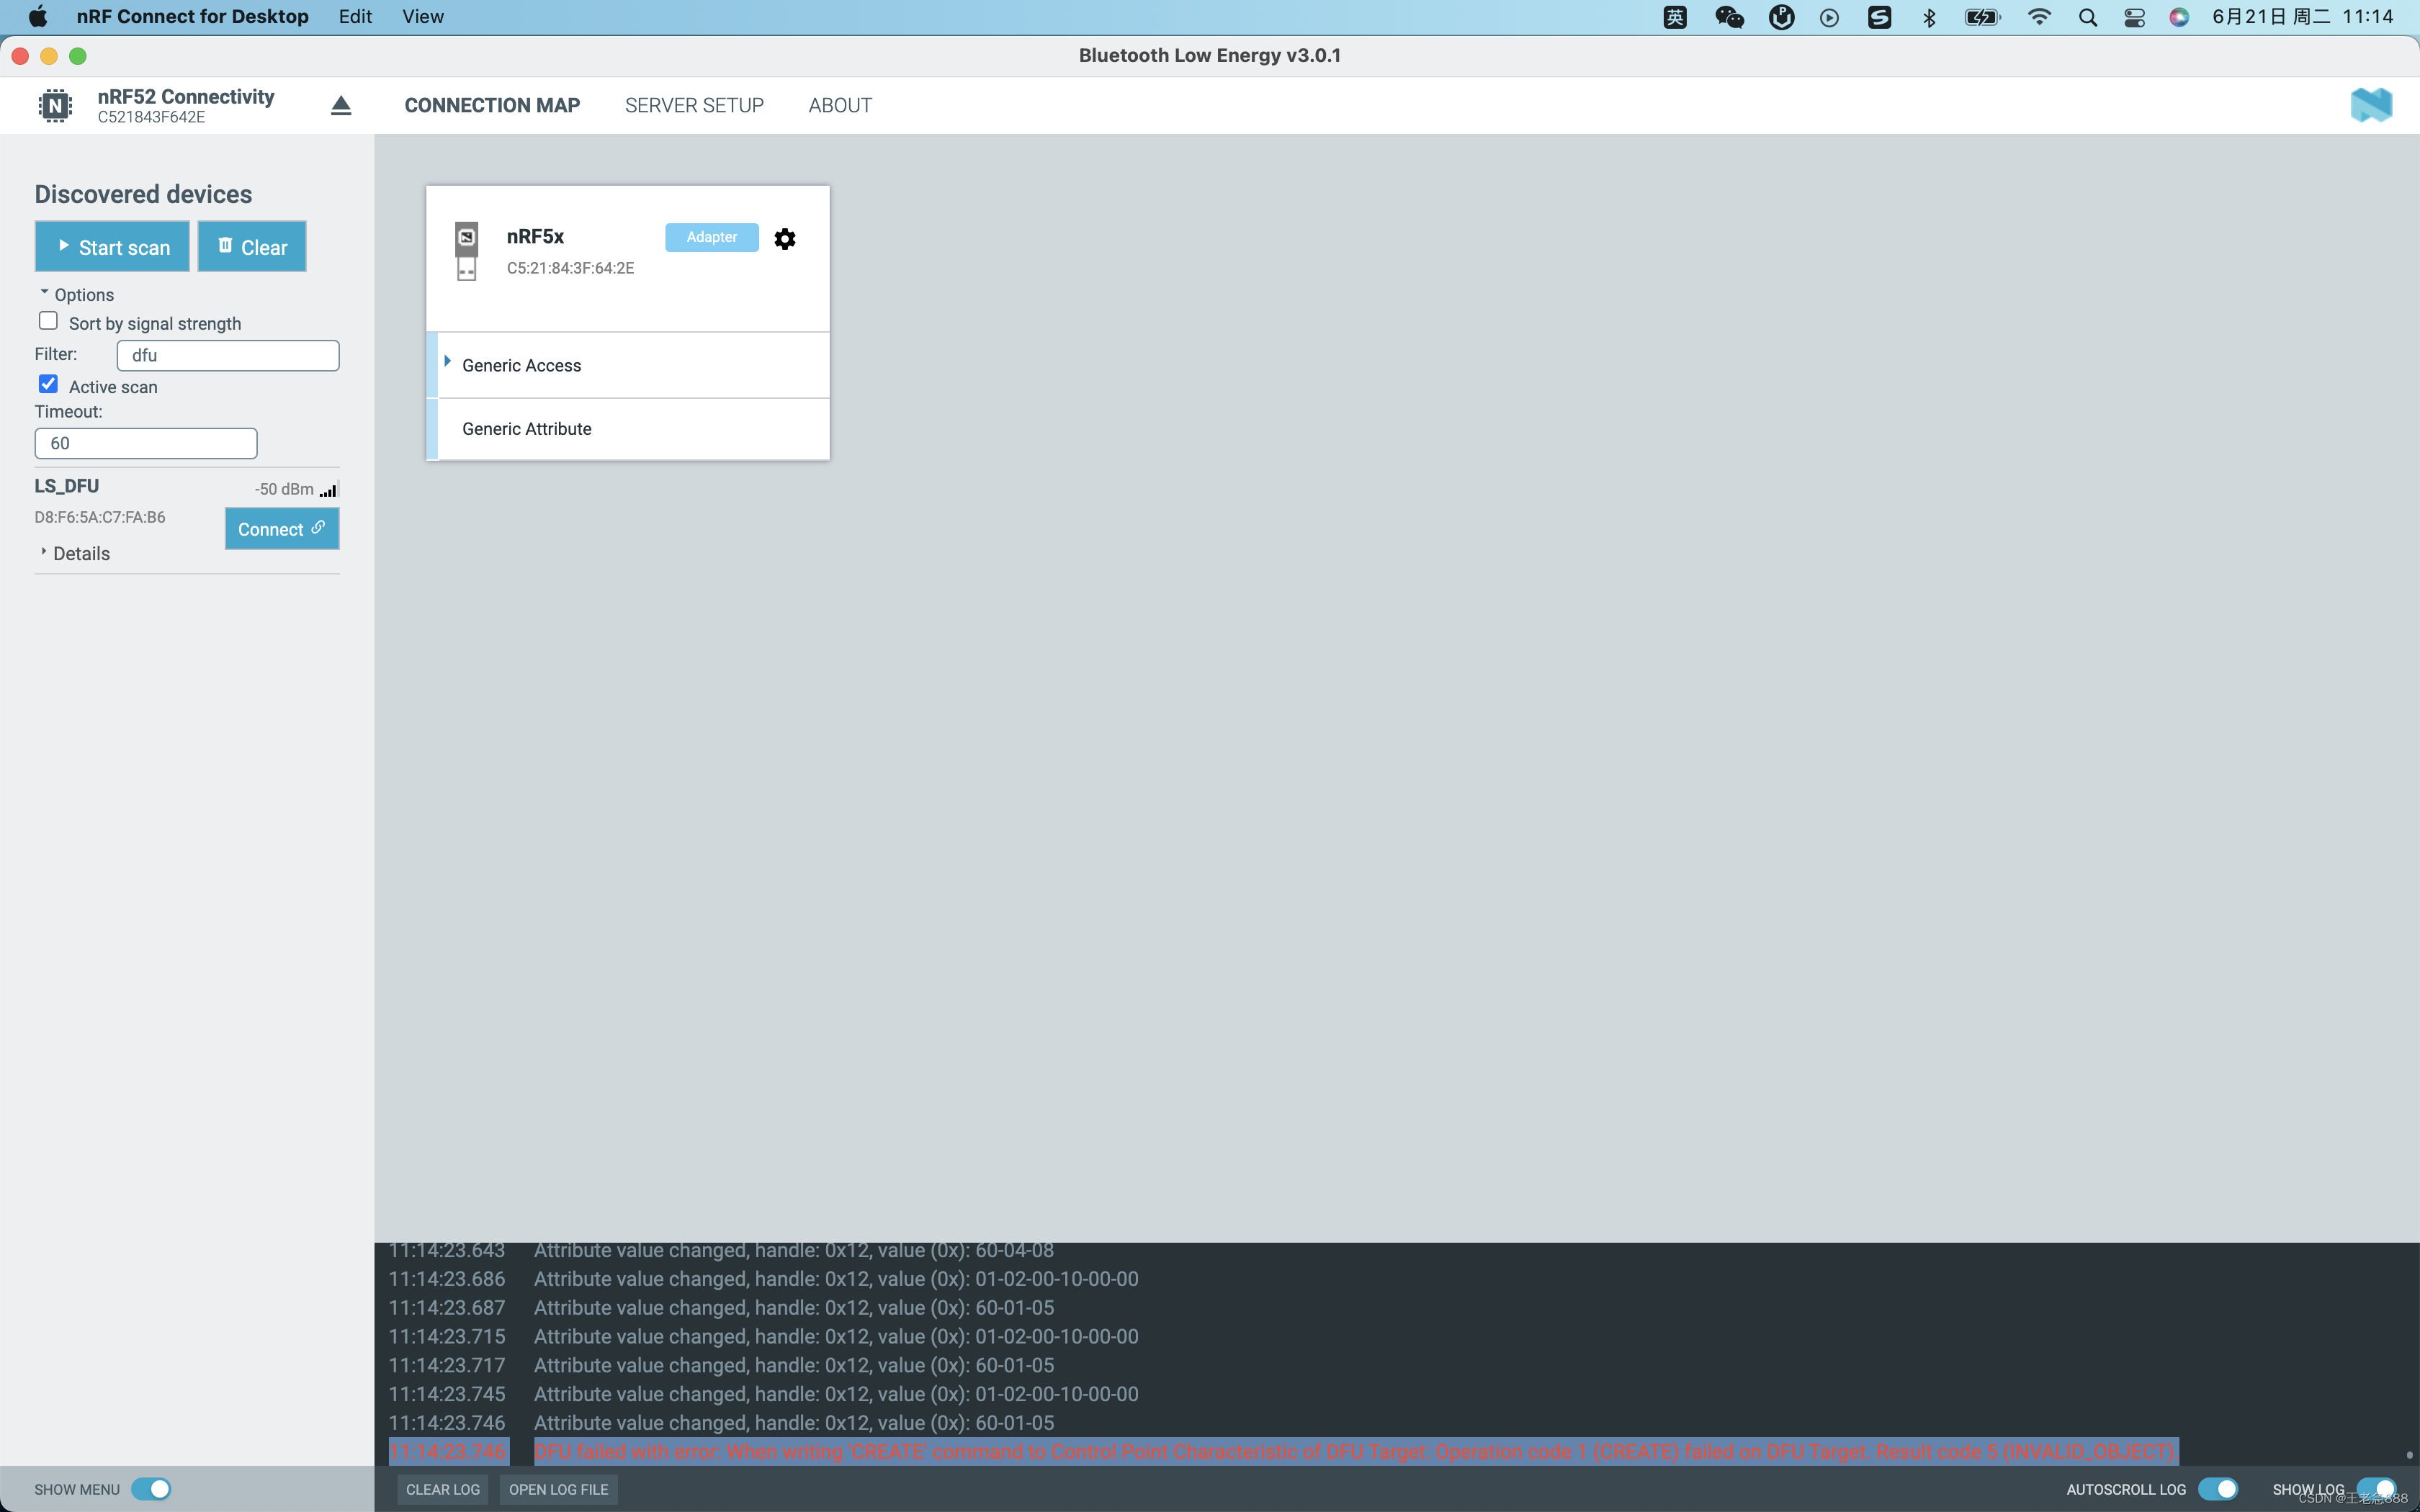Open the View menu

pyautogui.click(x=423, y=17)
